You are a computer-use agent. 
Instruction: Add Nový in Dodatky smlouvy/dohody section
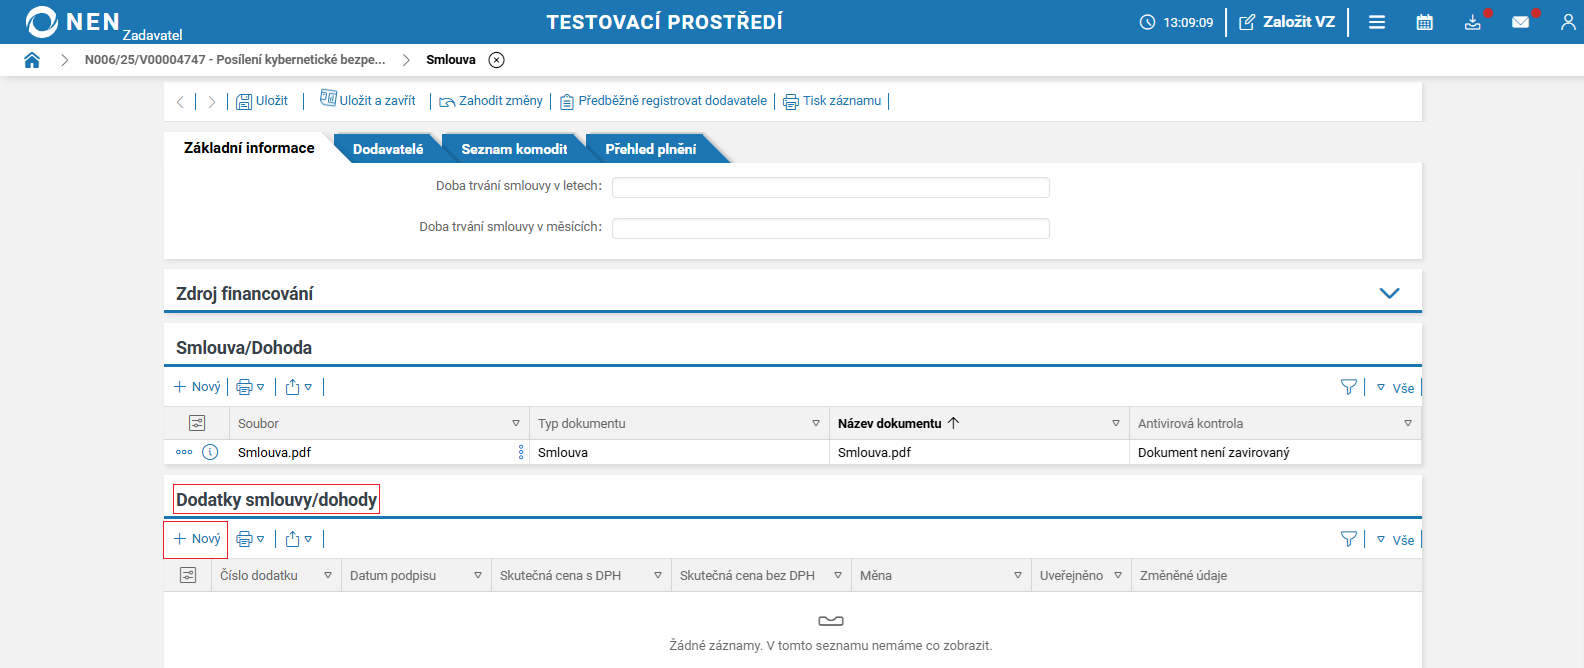click(197, 539)
